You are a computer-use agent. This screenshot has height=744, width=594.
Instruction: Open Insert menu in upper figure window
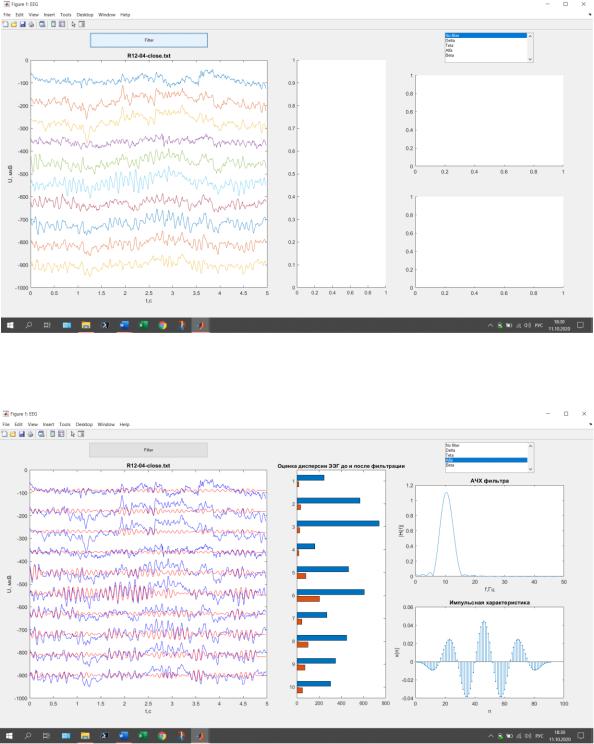(49, 15)
